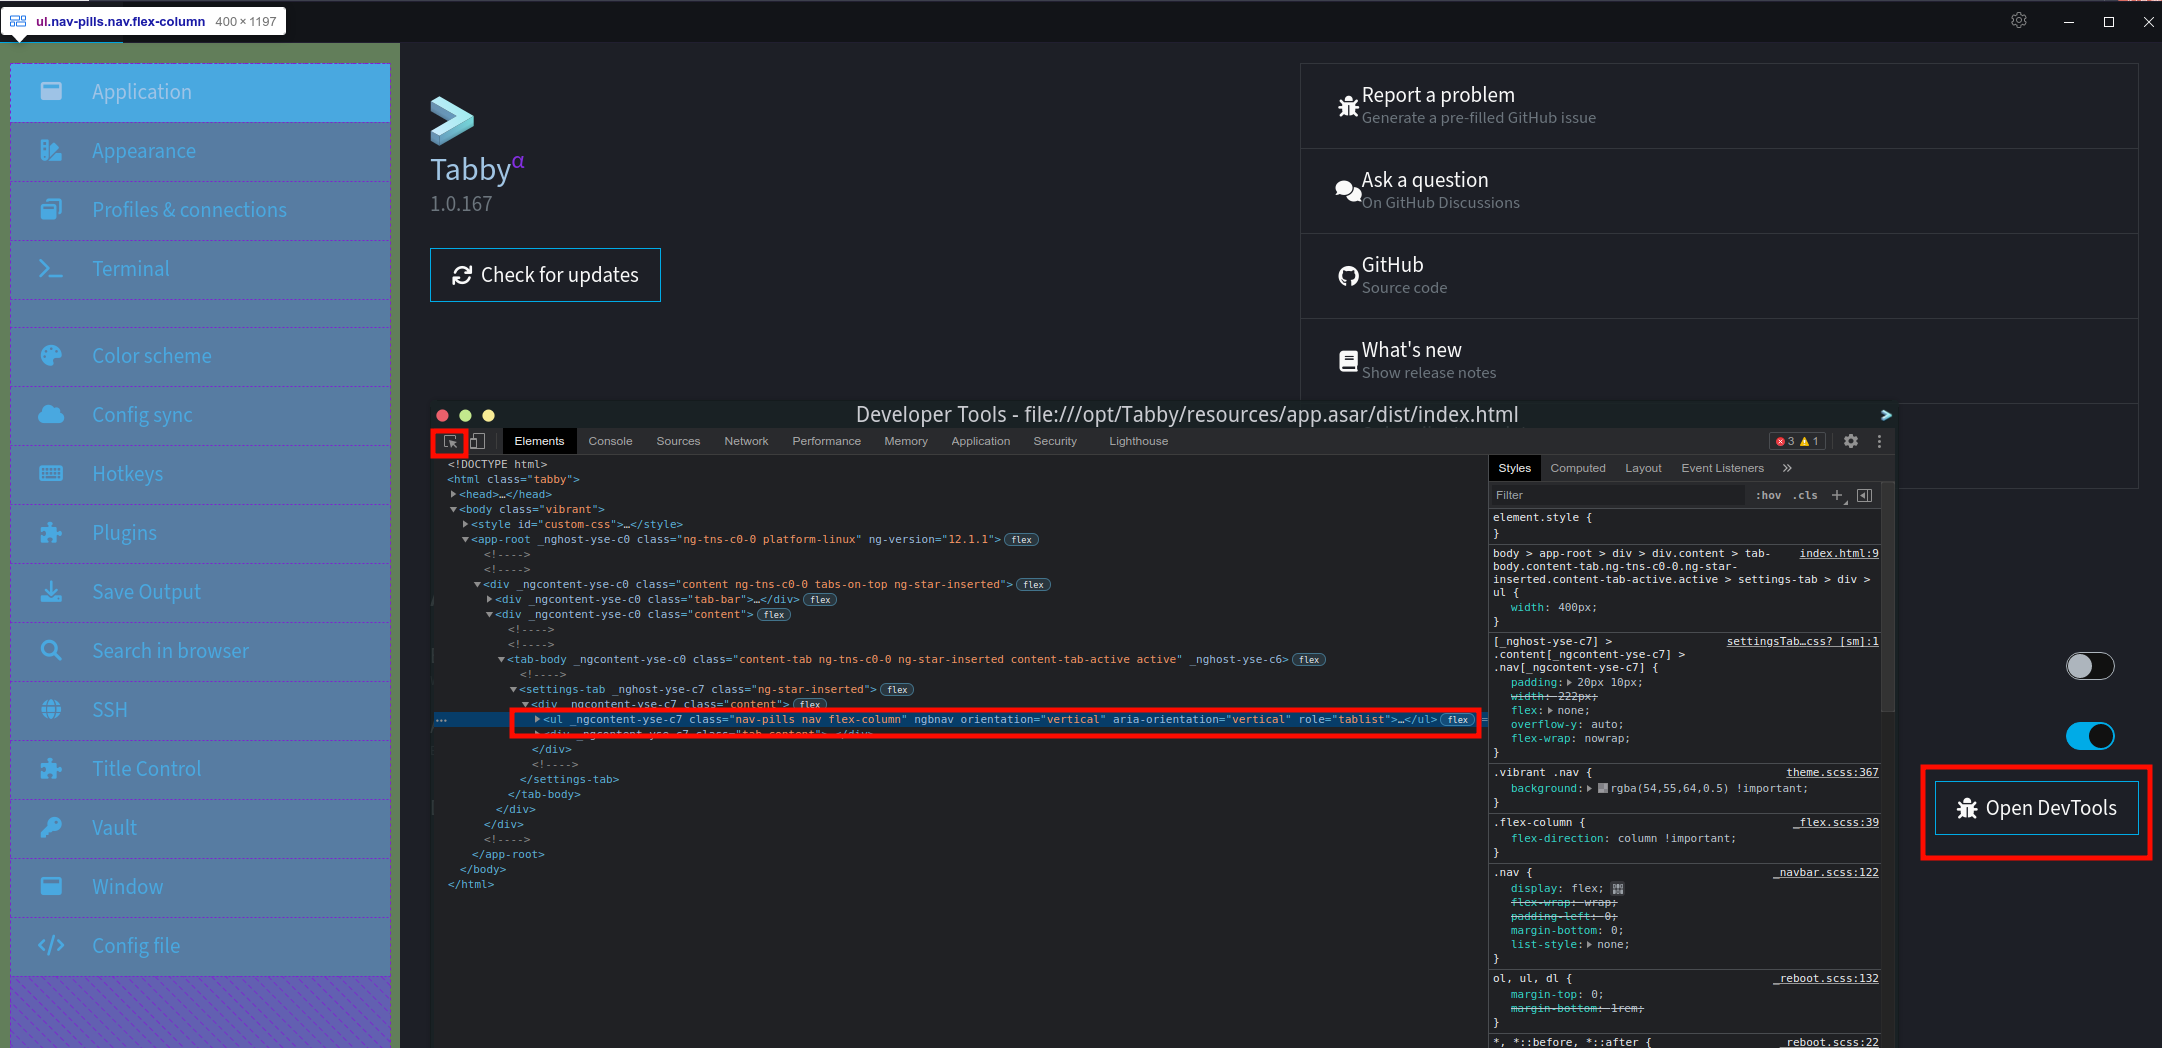Click the Vault key icon in sidebar
Screen dimensions: 2162x1048
pyautogui.click(x=51, y=828)
